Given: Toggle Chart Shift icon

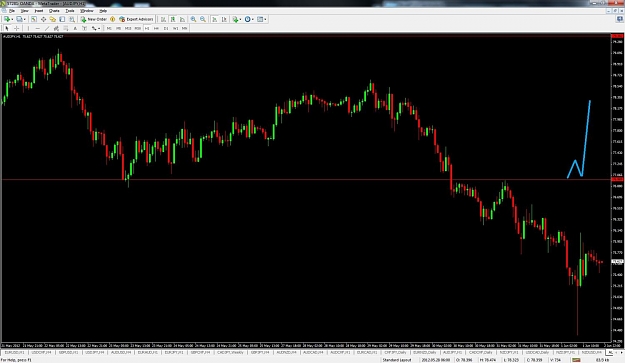Looking at the screenshot, I should pos(224,19).
